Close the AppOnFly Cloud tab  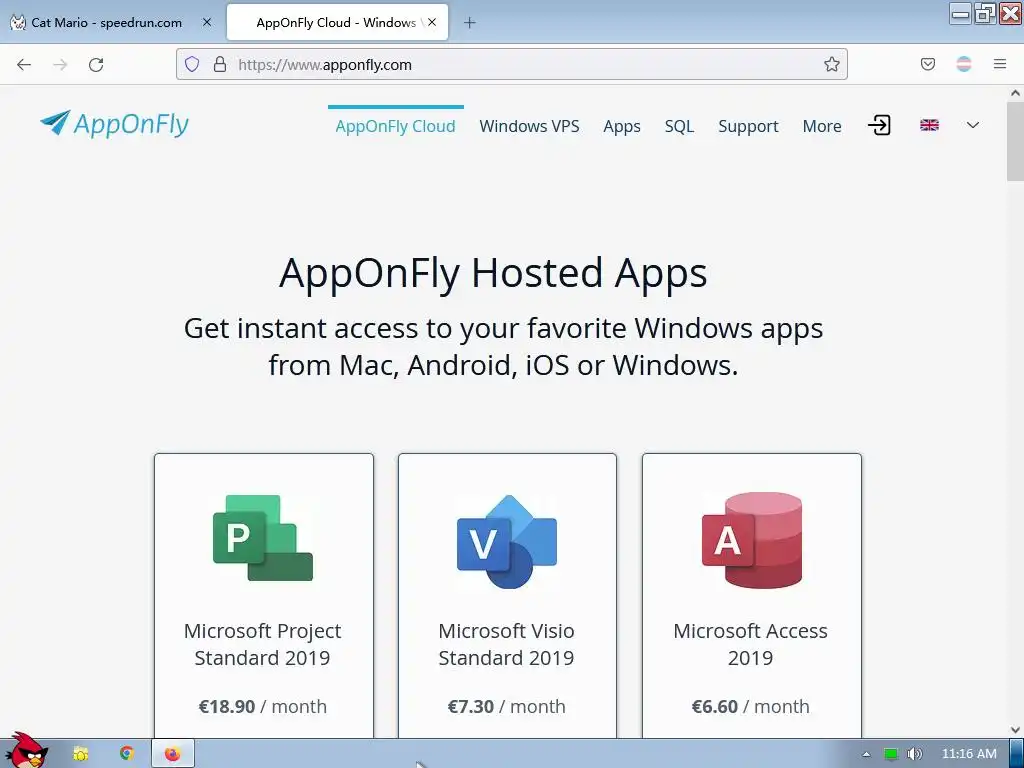click(x=432, y=22)
